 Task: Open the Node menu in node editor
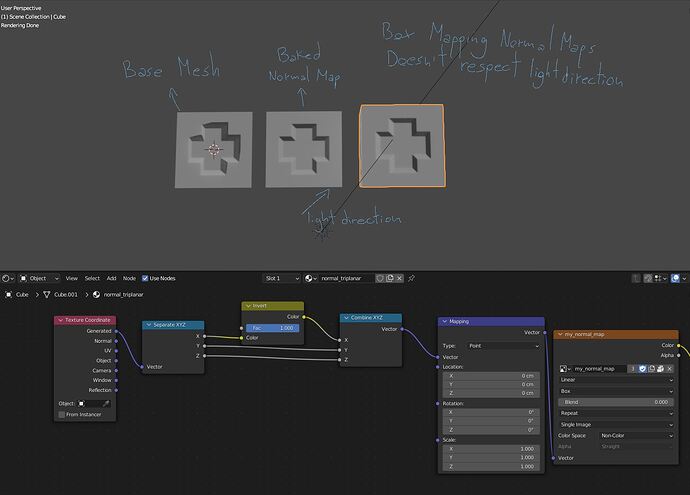pos(129,279)
